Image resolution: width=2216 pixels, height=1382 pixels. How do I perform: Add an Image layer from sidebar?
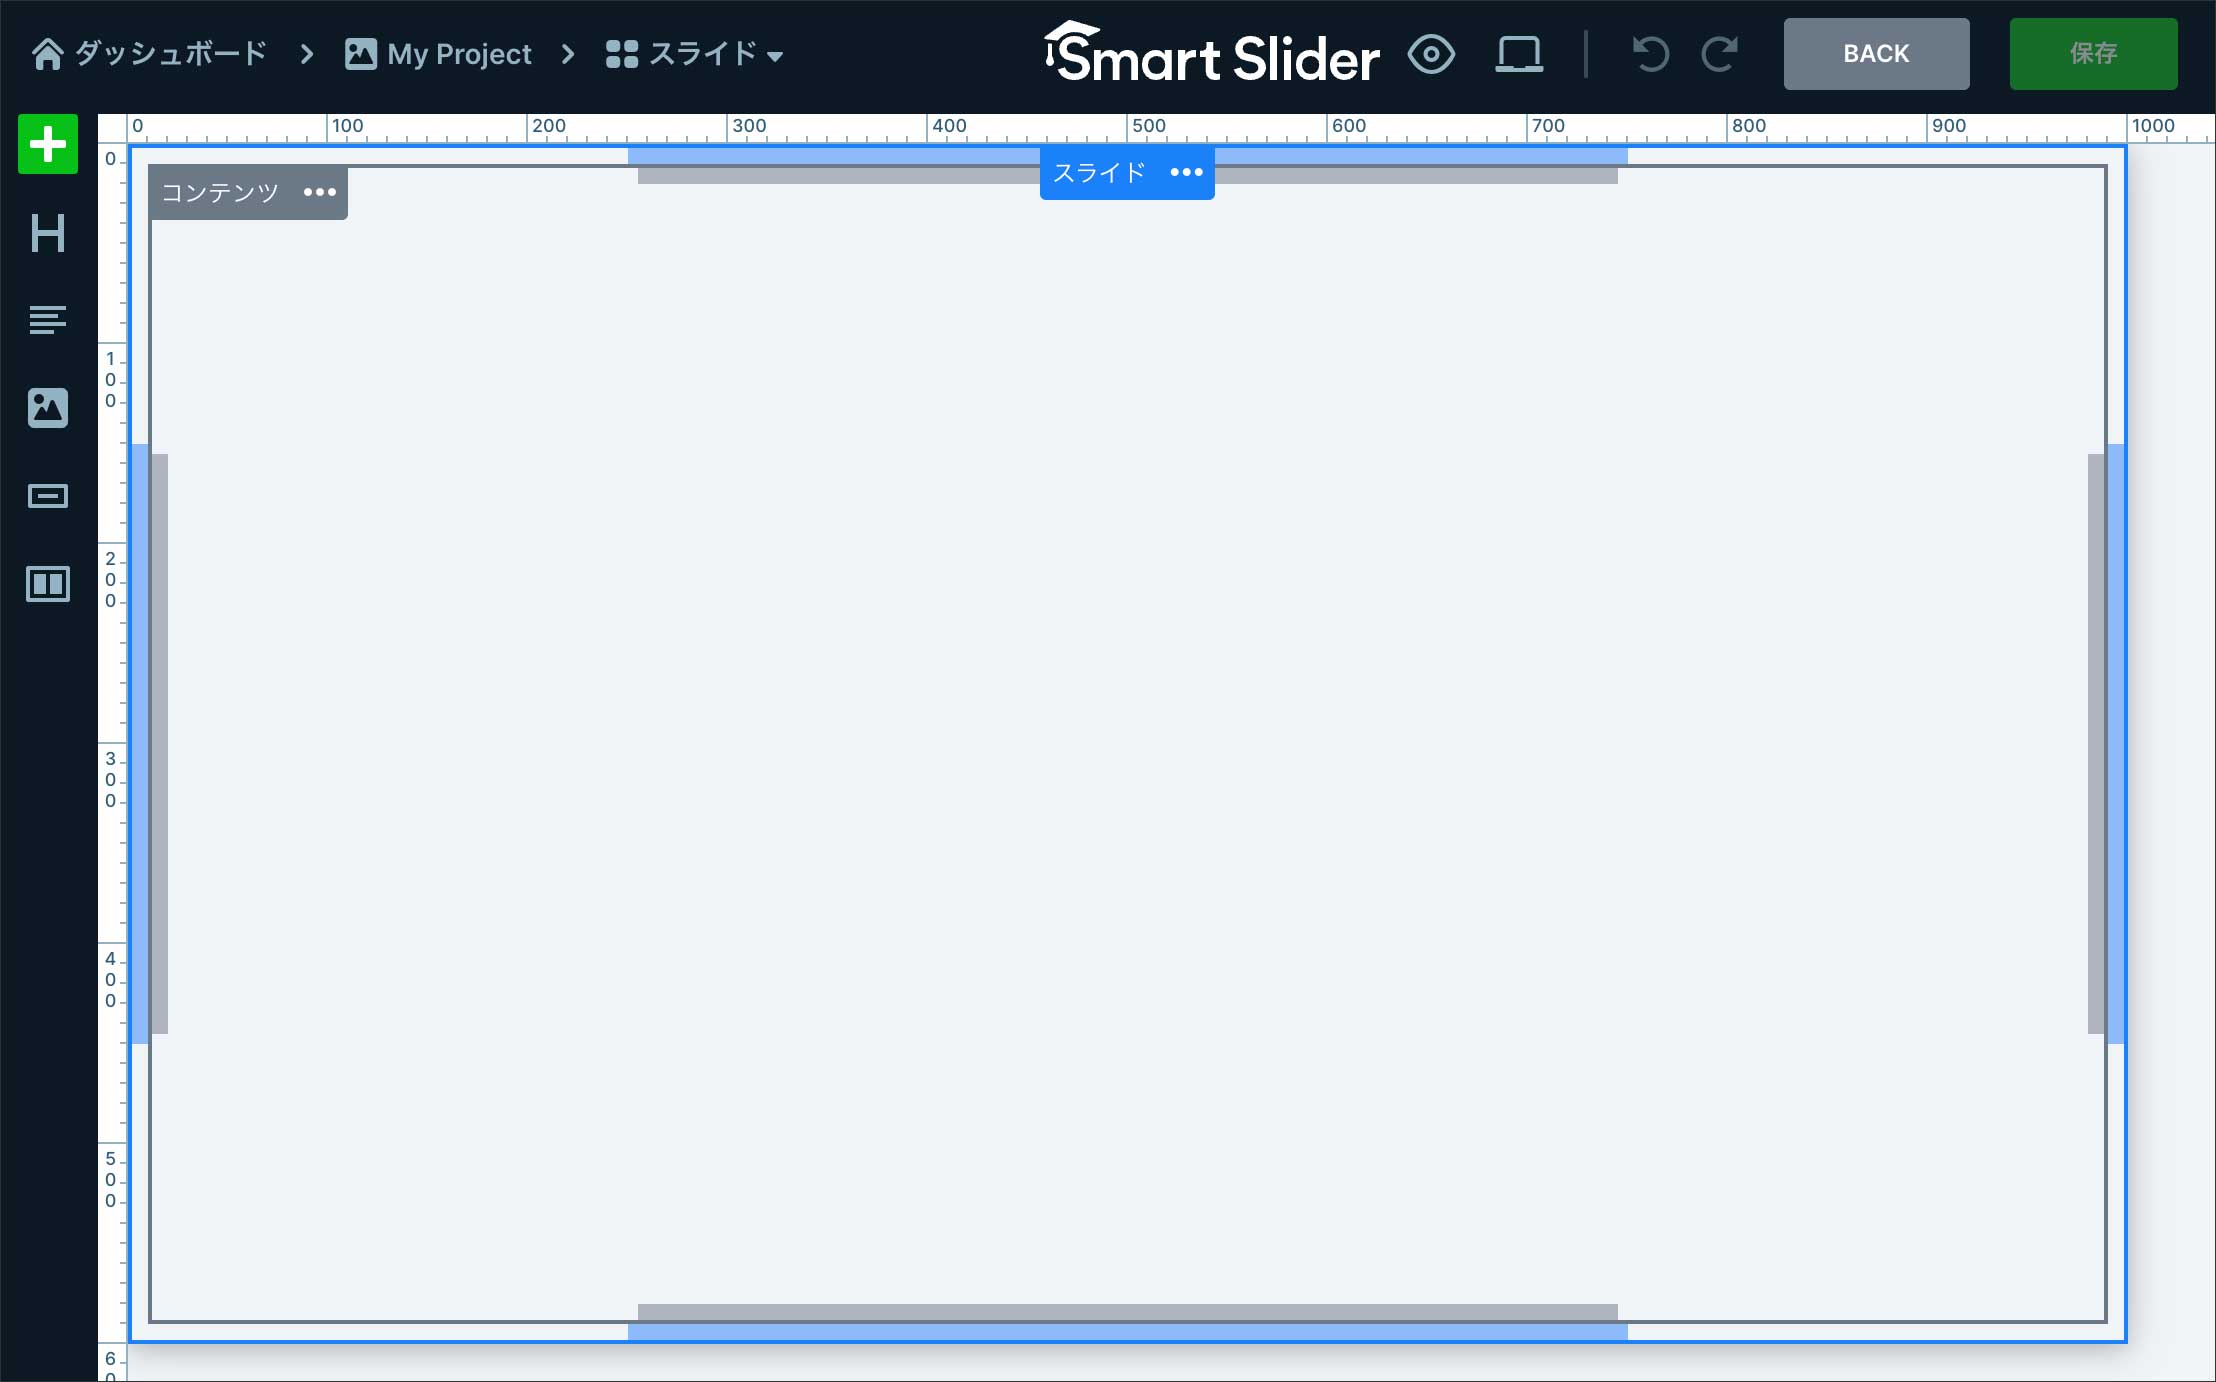[47, 408]
